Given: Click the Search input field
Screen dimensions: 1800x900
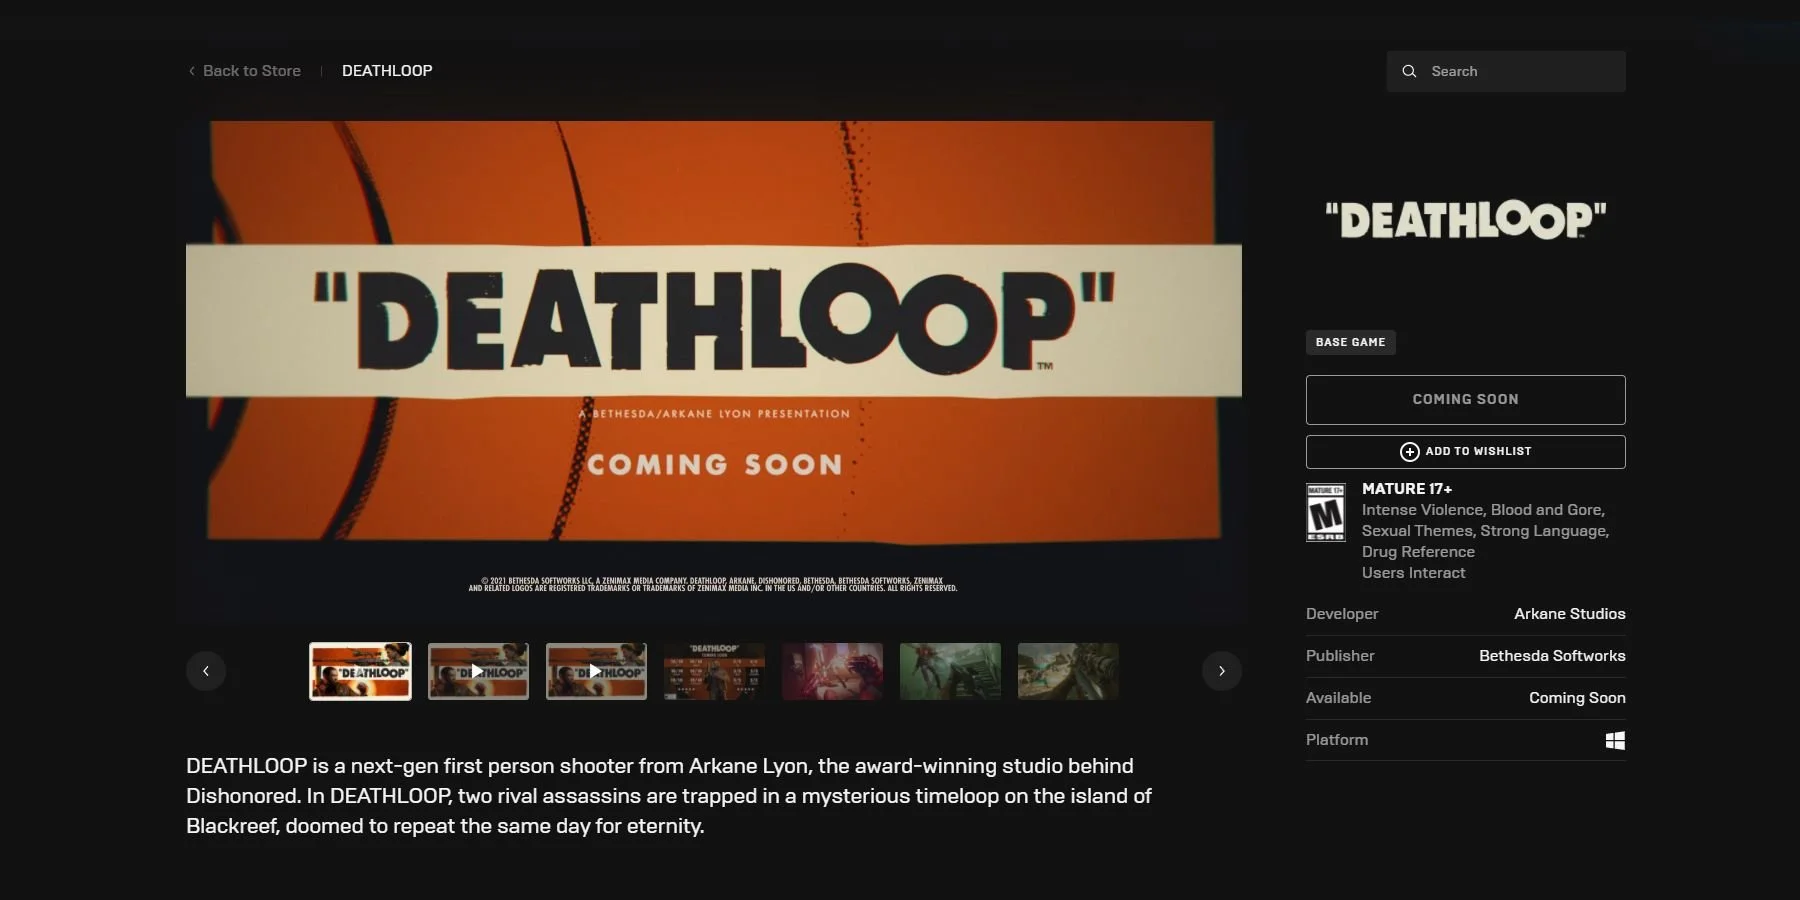Looking at the screenshot, I should point(1505,71).
